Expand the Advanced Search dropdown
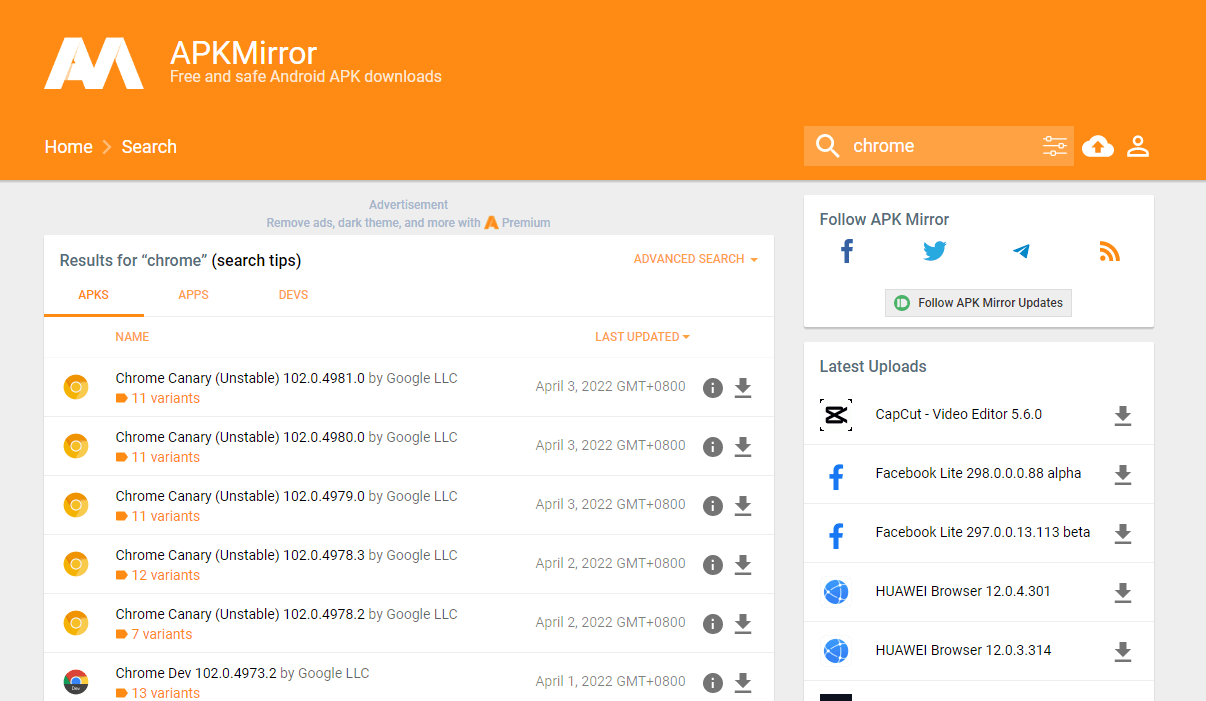The image size is (1206, 701). click(x=695, y=259)
